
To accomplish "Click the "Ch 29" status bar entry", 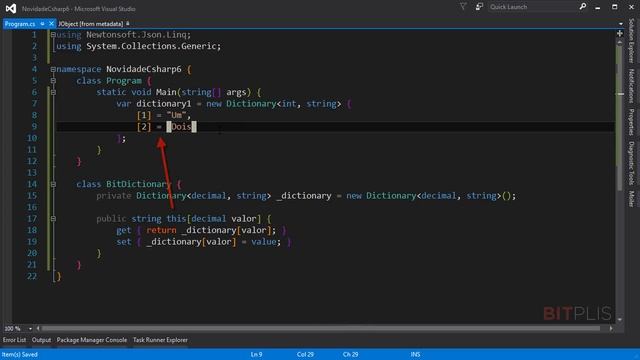I will 350,354.
